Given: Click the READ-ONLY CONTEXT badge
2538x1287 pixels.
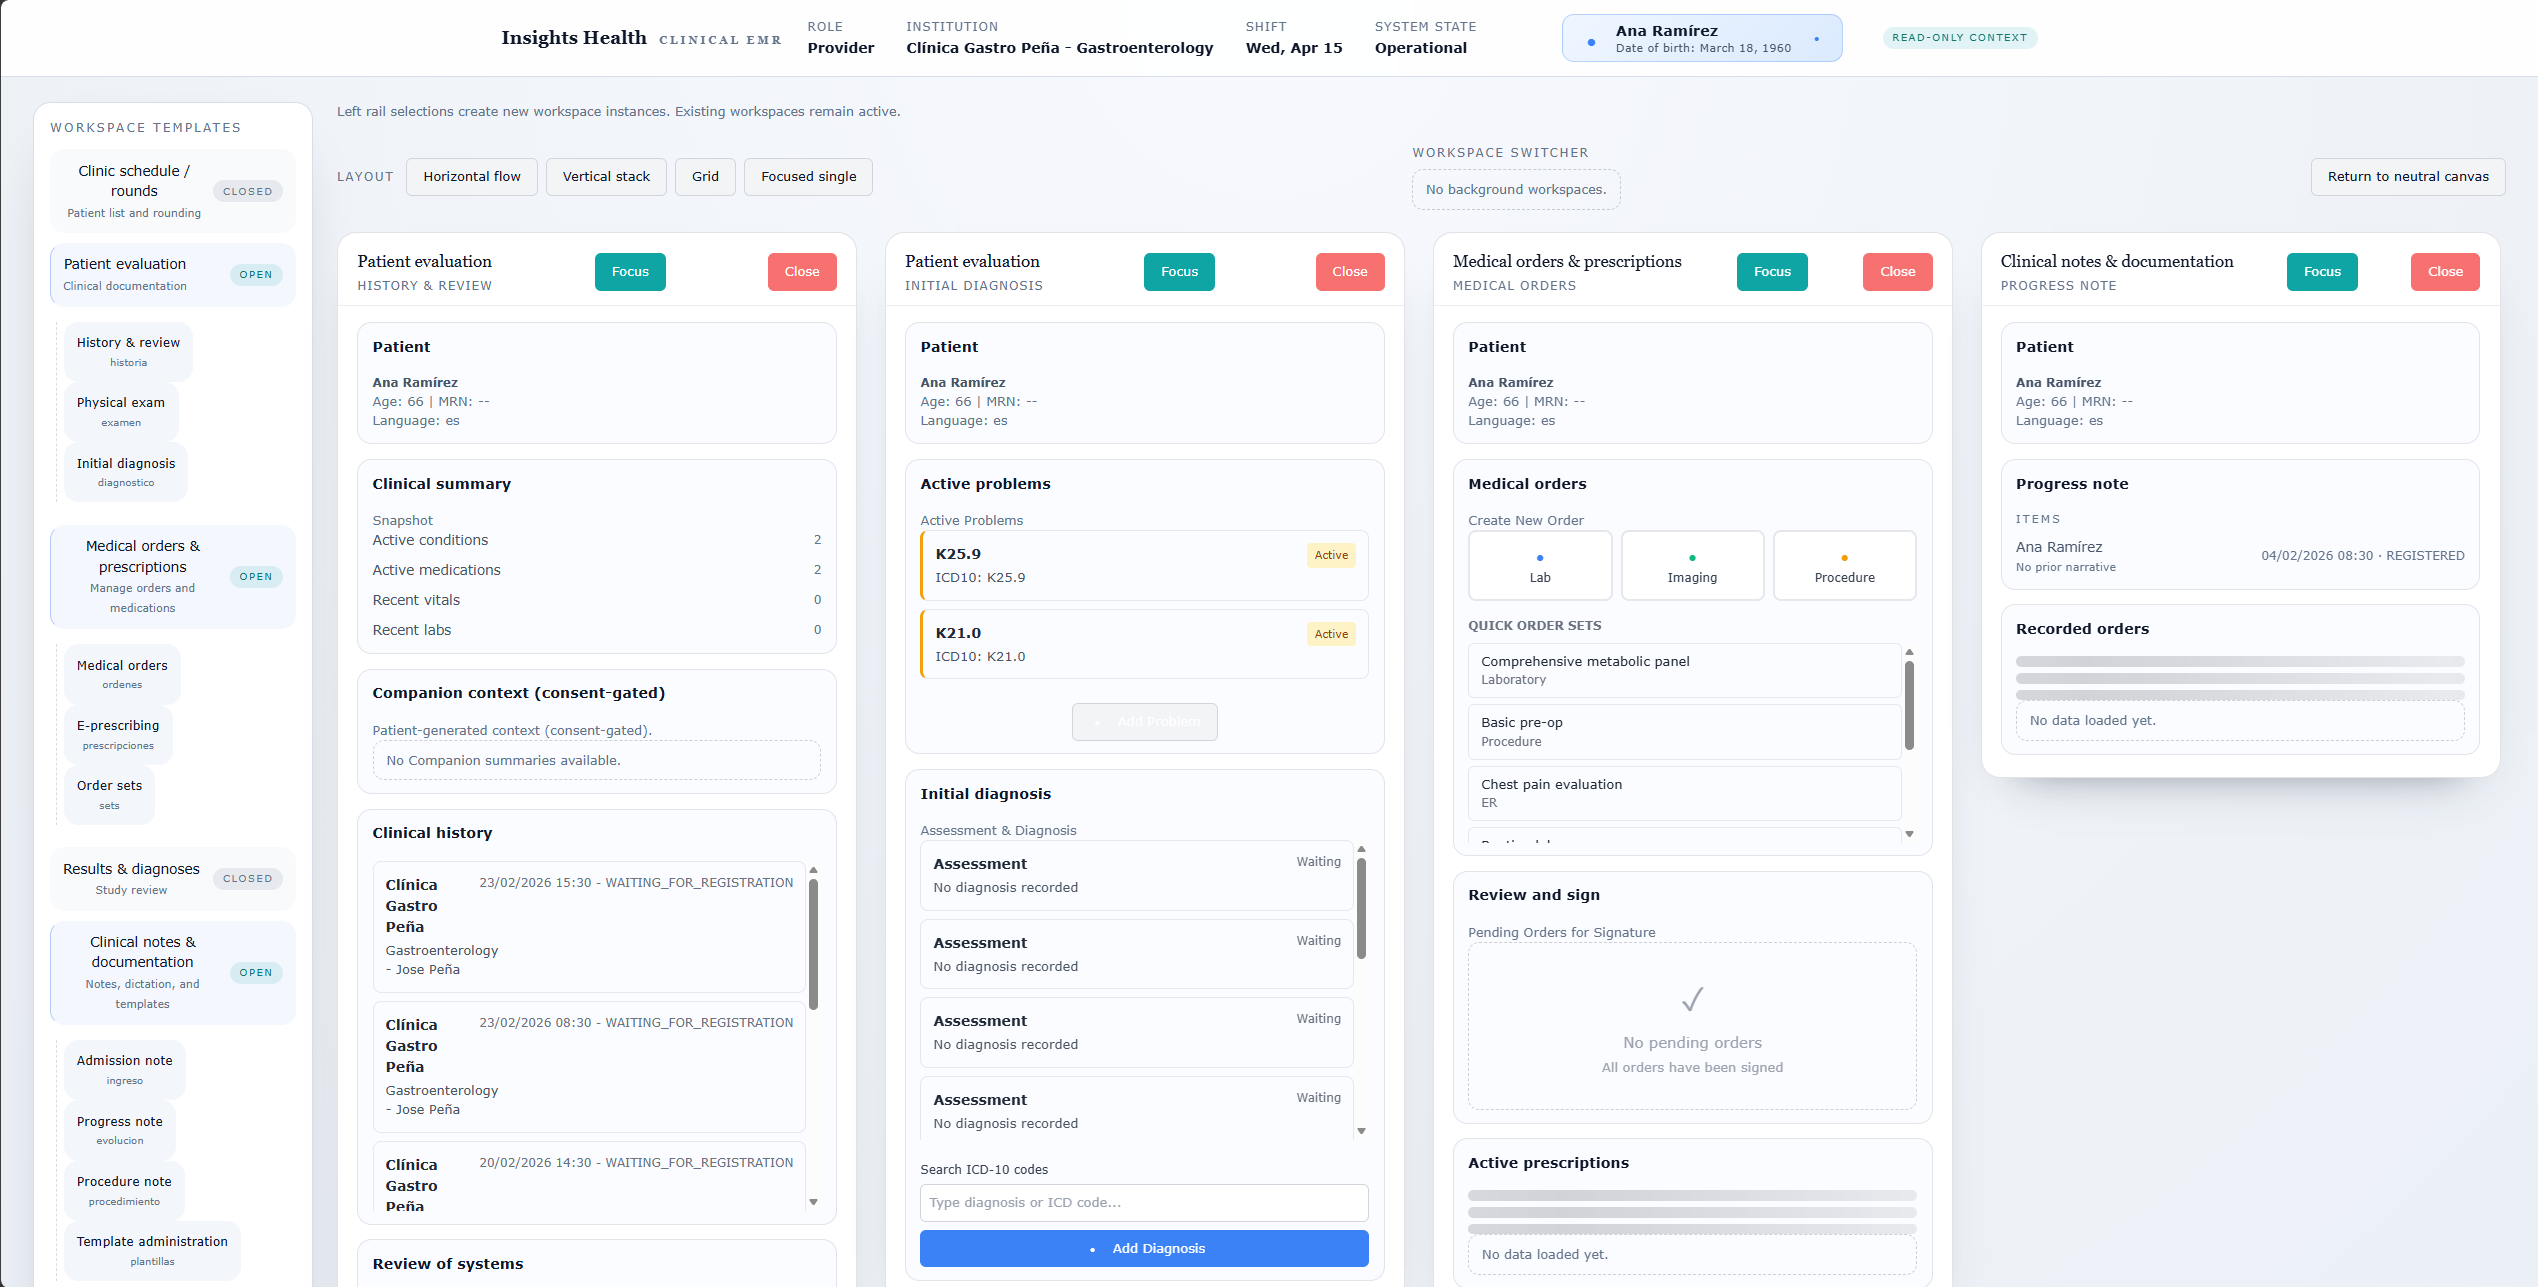Looking at the screenshot, I should [1959, 38].
